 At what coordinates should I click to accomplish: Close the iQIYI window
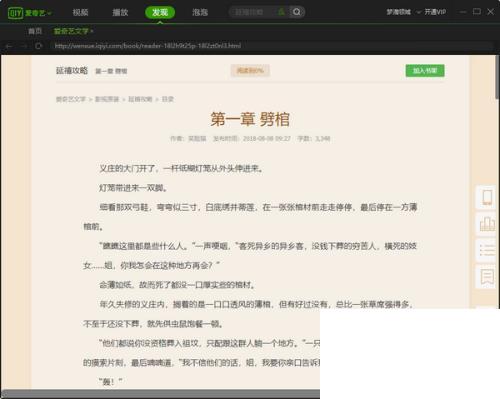pos(491,12)
